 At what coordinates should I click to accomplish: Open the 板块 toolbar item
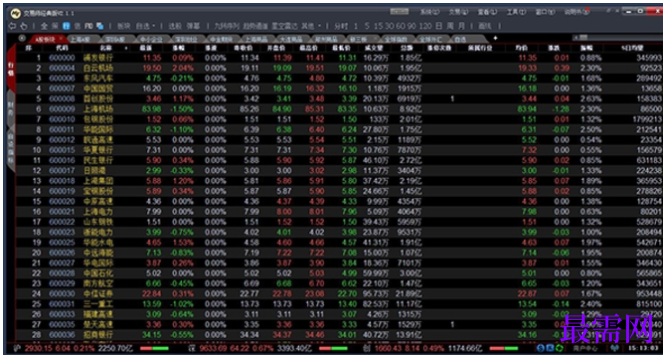[x=123, y=26]
